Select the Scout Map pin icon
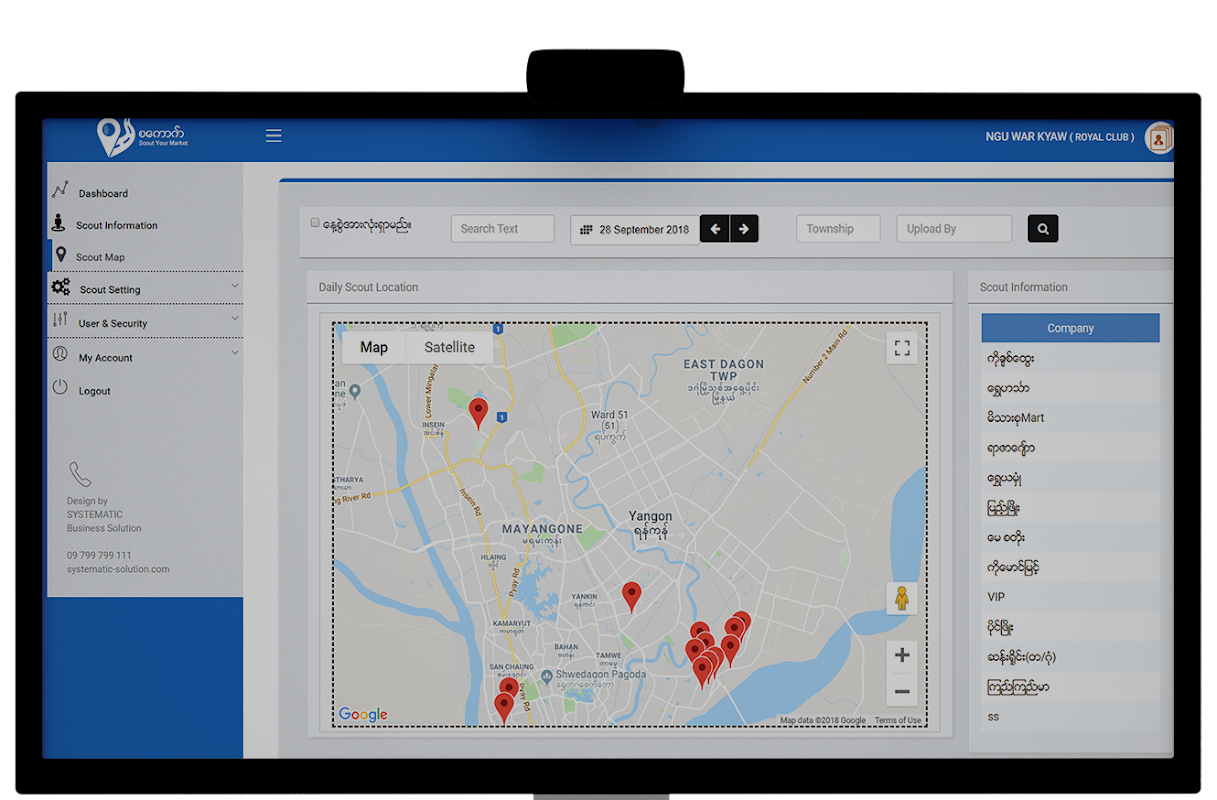The height and width of the screenshot is (800, 1217). click(61, 255)
